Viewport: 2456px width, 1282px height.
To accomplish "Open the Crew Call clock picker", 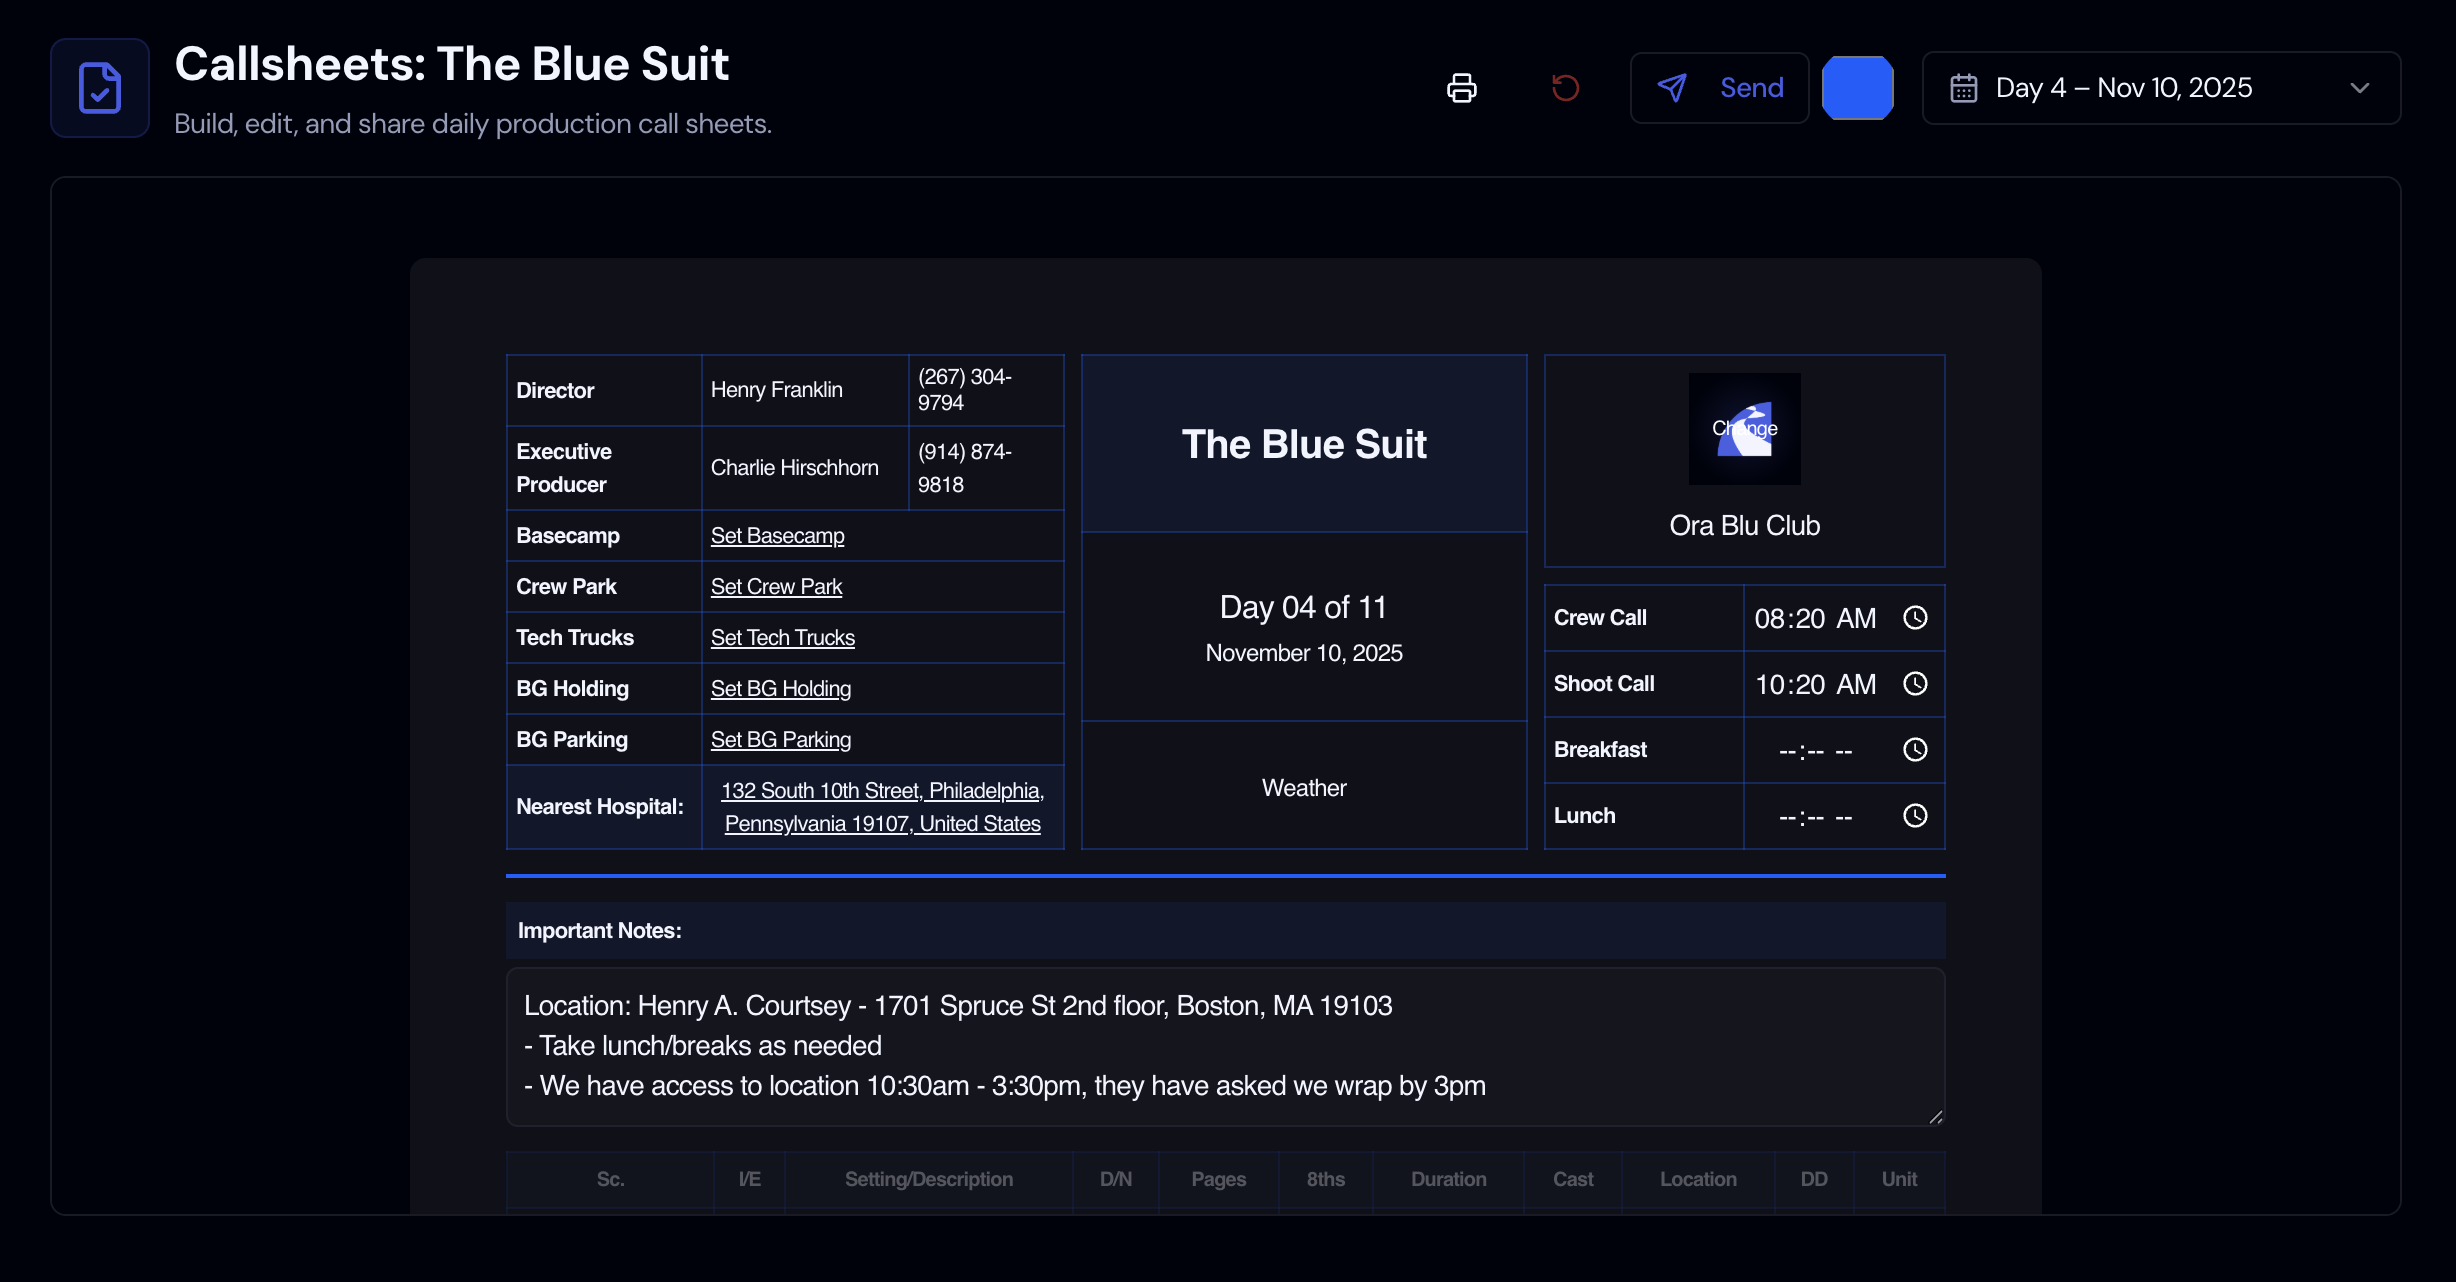I will point(1914,618).
